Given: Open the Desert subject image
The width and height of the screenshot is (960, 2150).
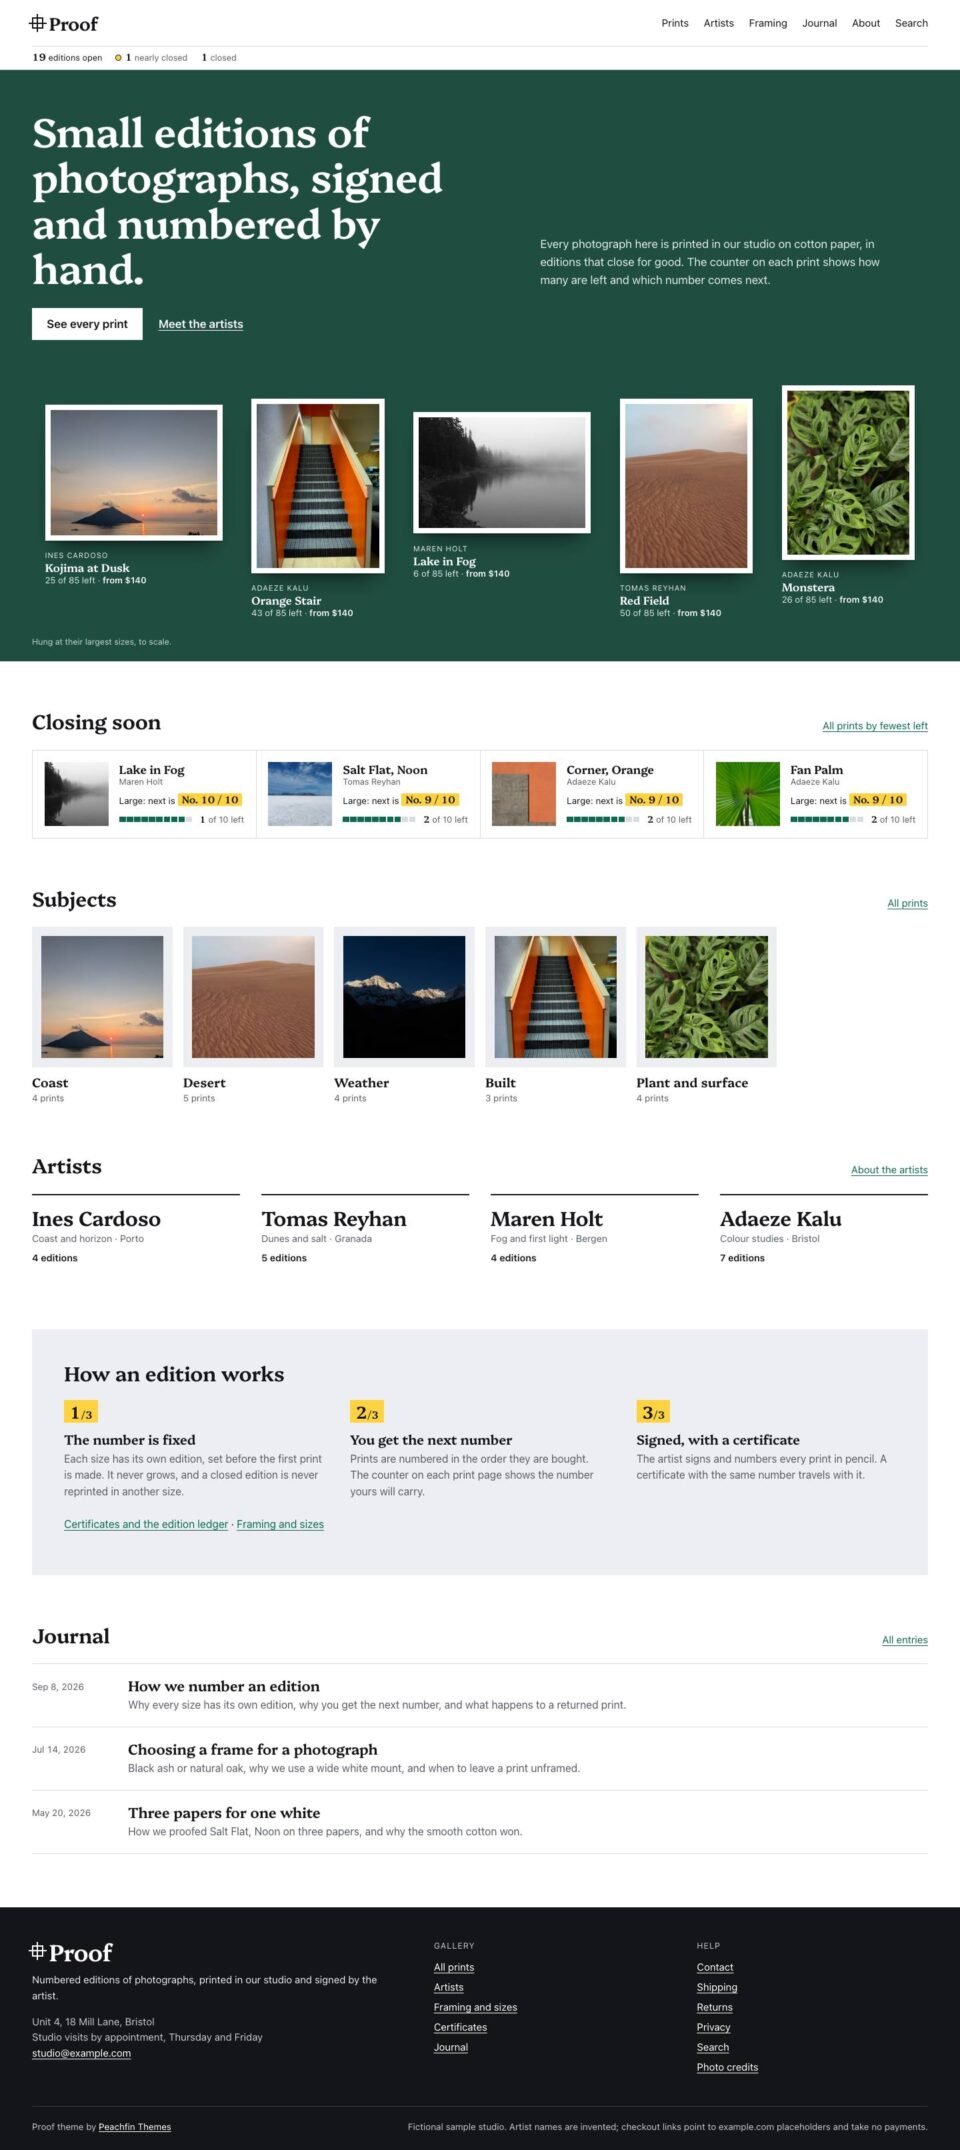Looking at the screenshot, I should 253,997.
